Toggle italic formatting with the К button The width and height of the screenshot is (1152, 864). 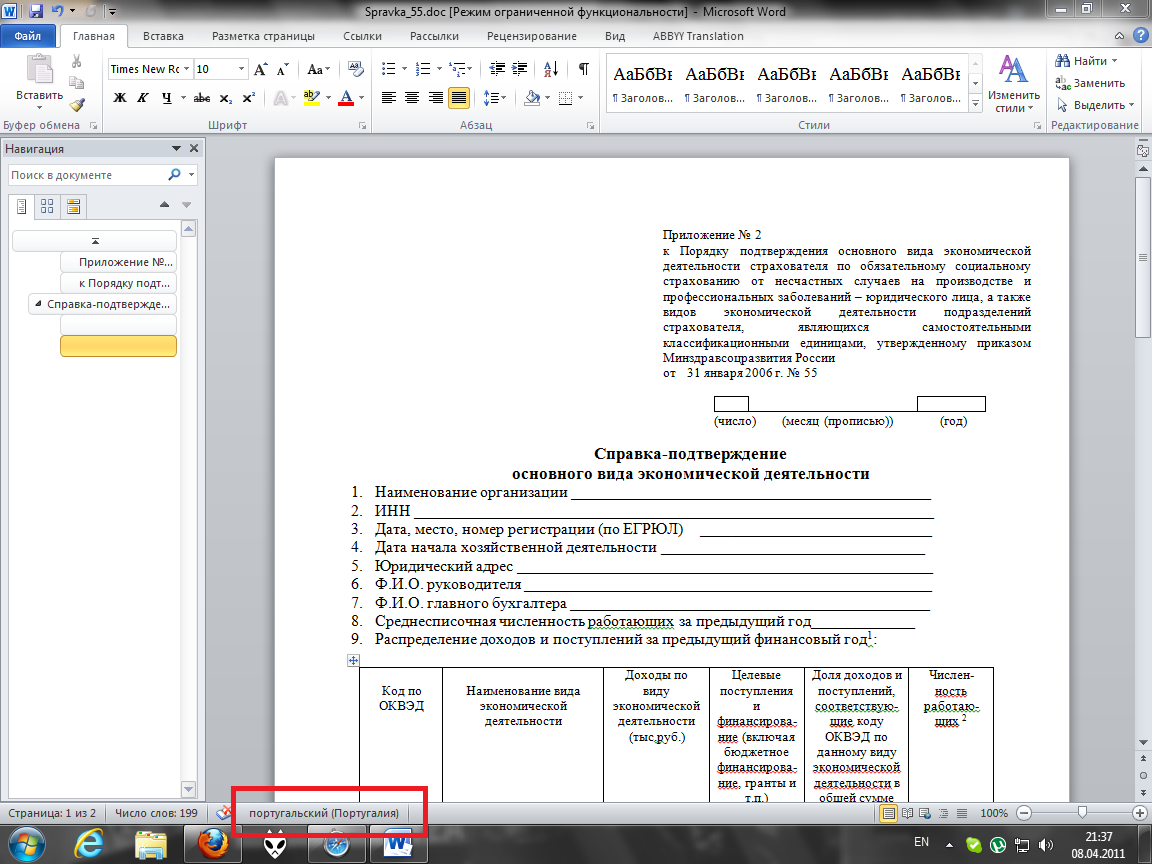tap(143, 98)
